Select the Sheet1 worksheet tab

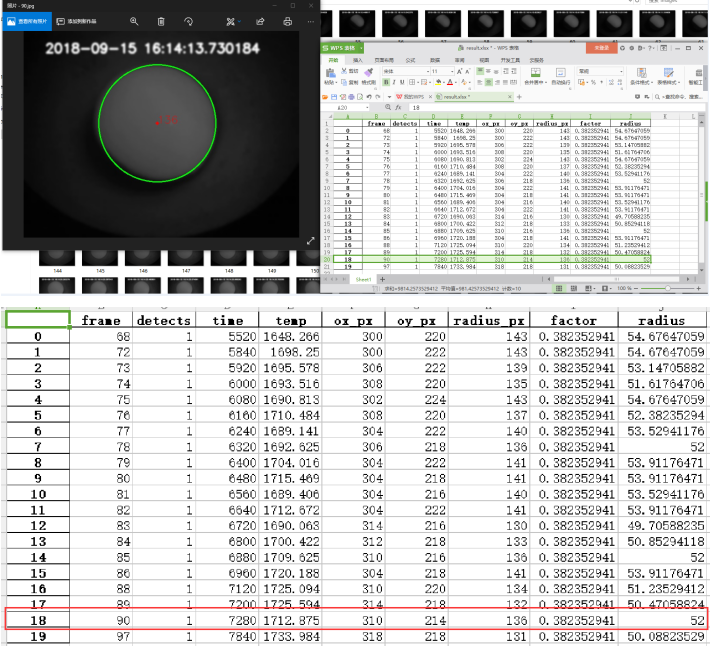[363, 279]
